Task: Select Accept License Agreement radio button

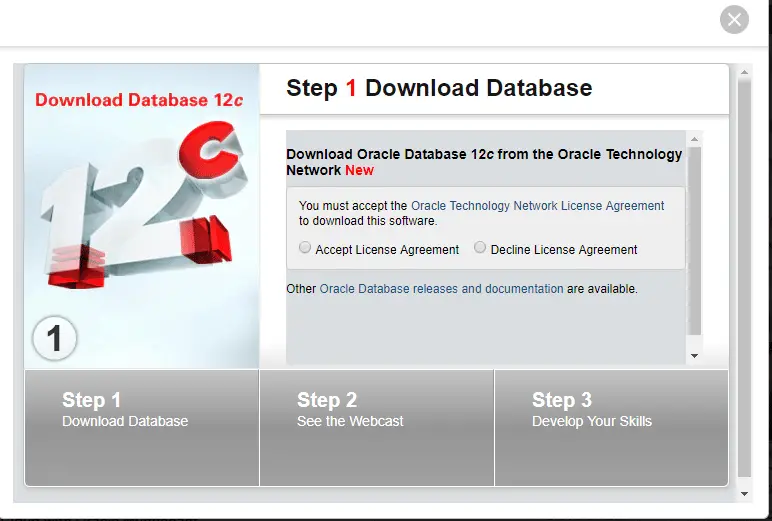Action: (305, 247)
